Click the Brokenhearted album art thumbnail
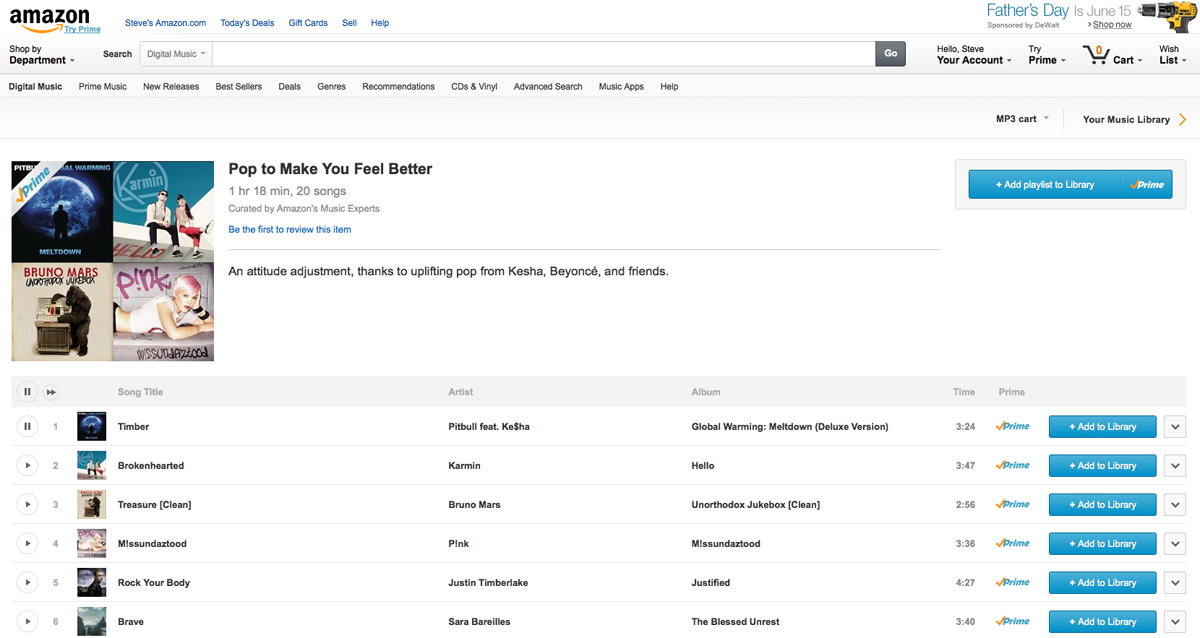Screen dimensions: 1200x638 [x=92, y=466]
